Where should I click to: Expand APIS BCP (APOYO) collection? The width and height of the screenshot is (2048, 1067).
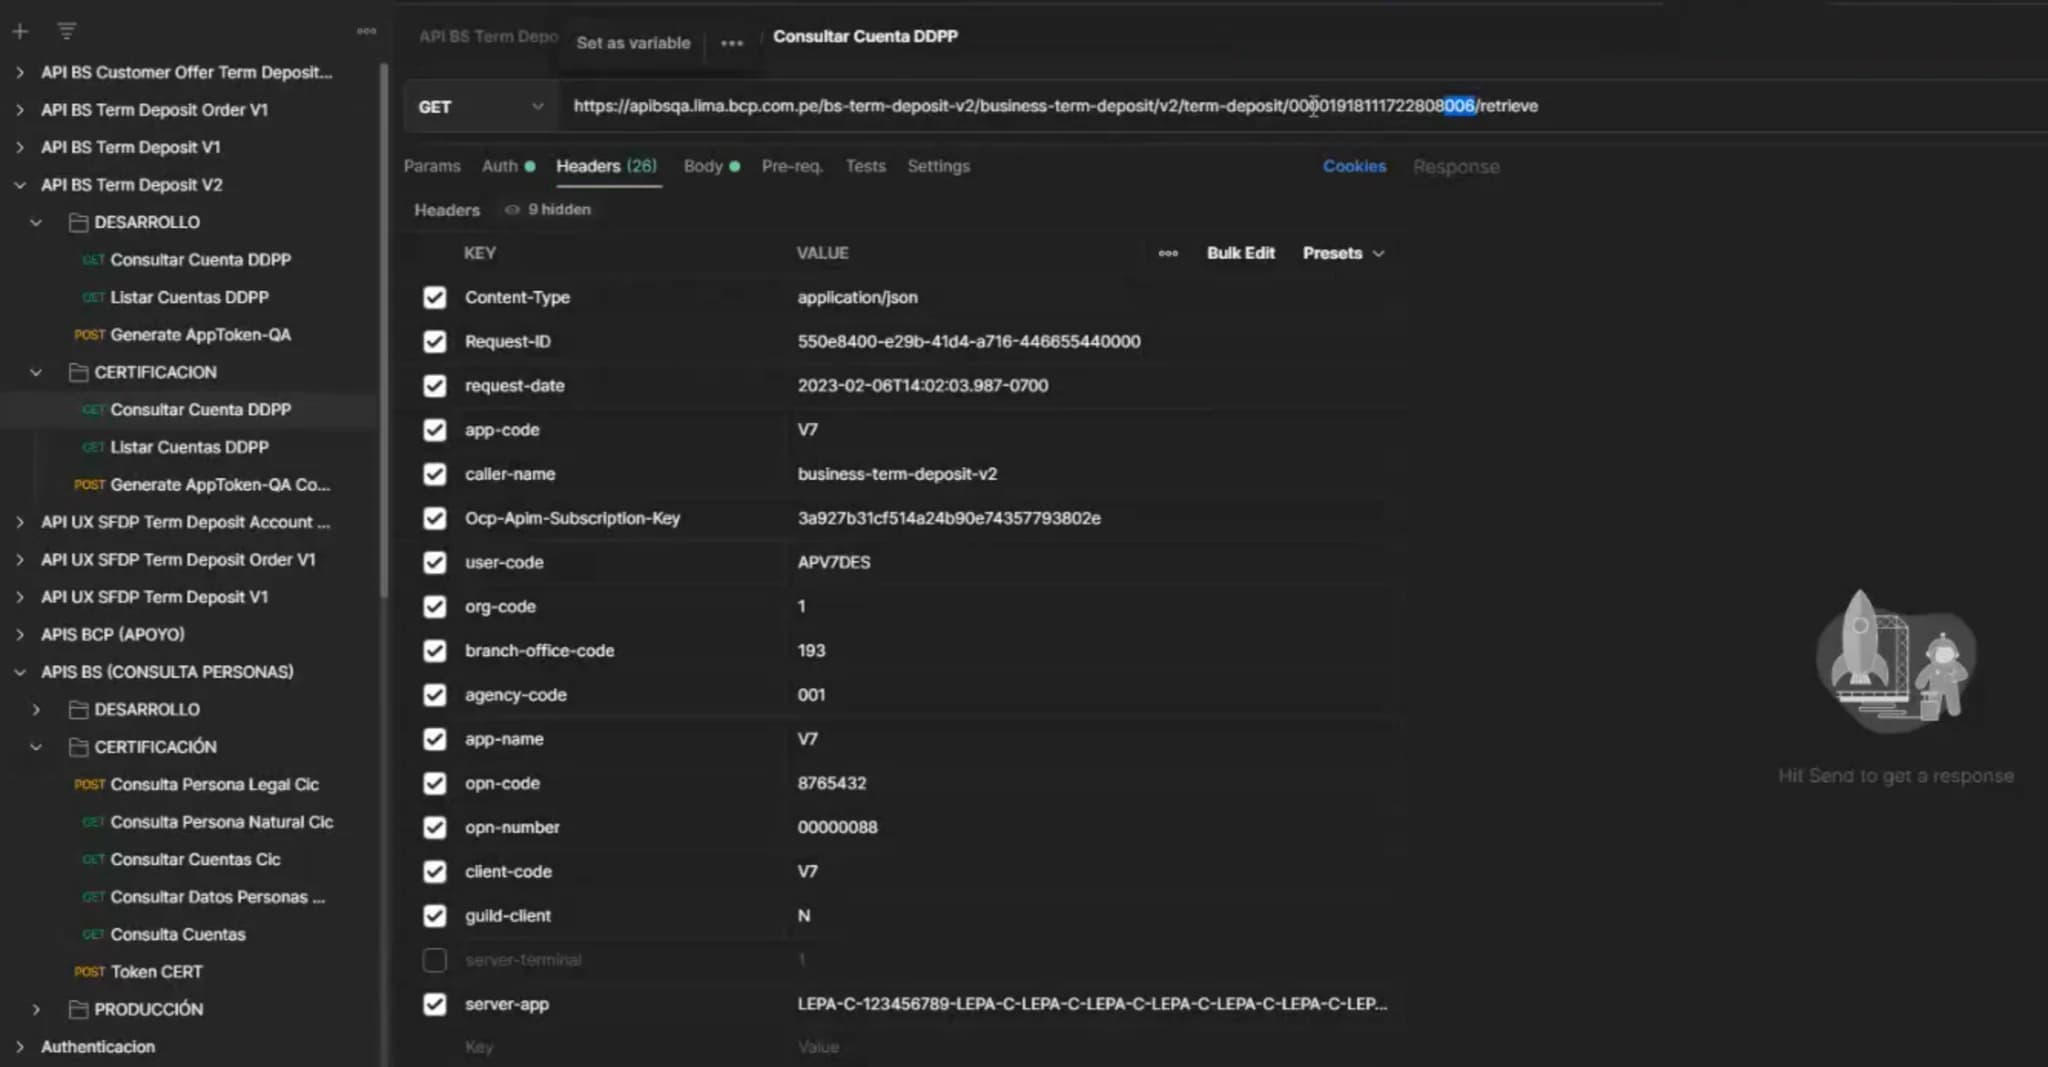(20, 634)
